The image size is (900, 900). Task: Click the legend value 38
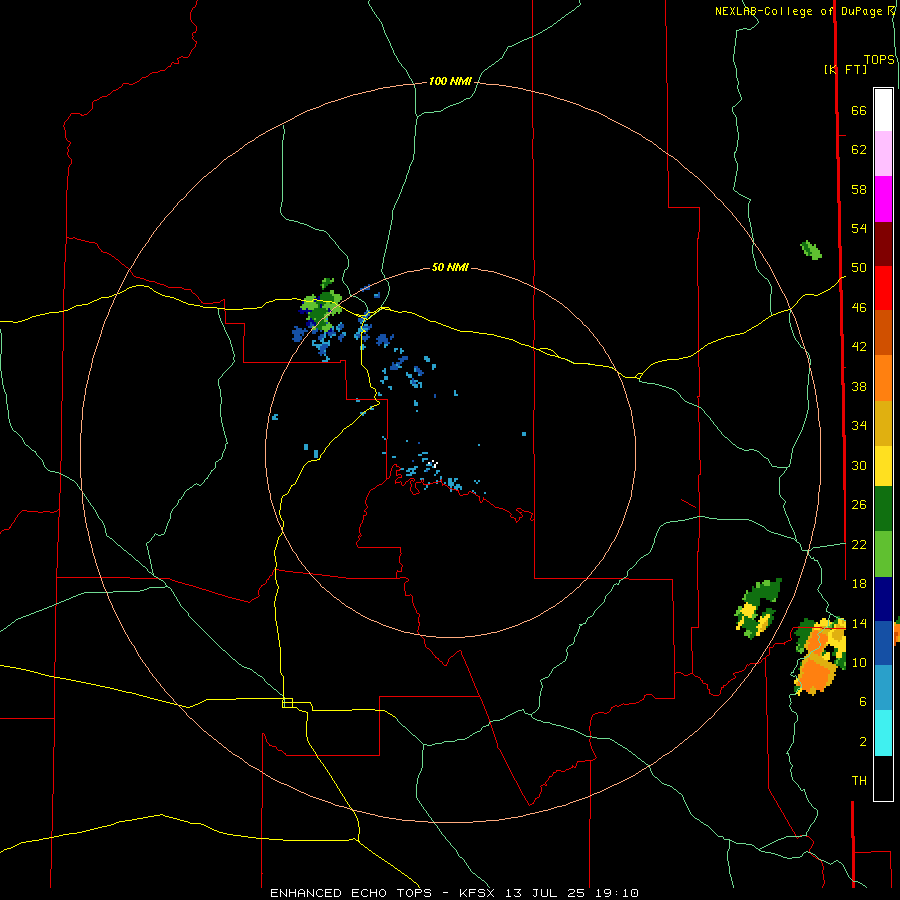(x=859, y=386)
